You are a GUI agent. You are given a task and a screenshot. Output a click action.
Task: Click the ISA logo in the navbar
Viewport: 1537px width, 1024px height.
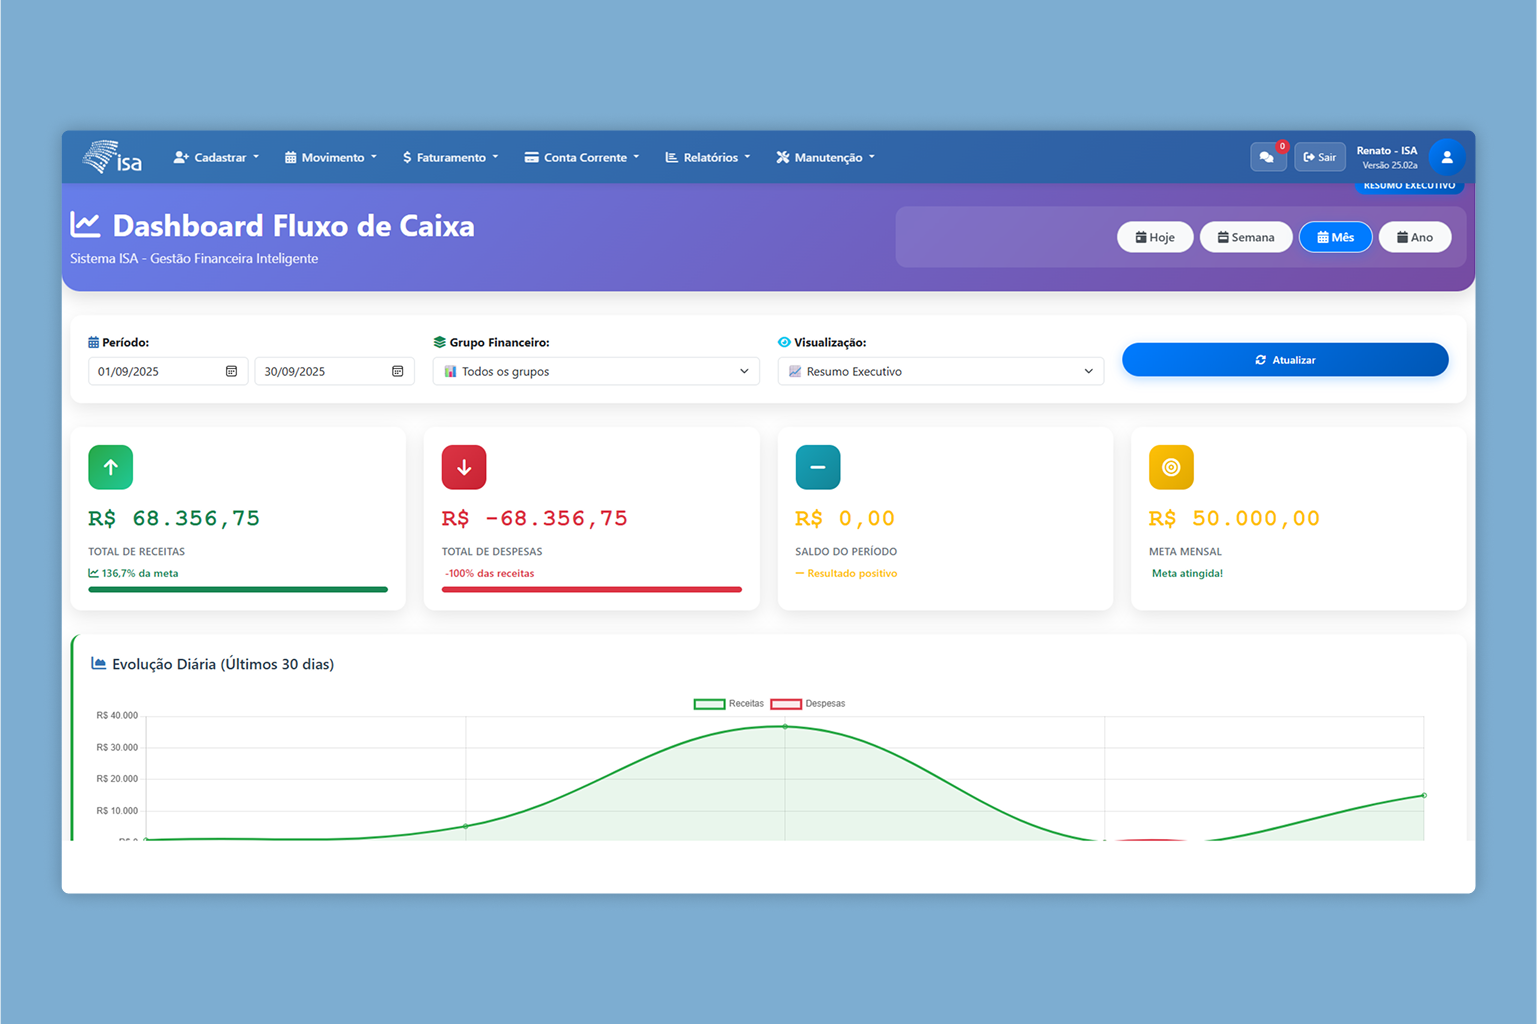pos(112,157)
